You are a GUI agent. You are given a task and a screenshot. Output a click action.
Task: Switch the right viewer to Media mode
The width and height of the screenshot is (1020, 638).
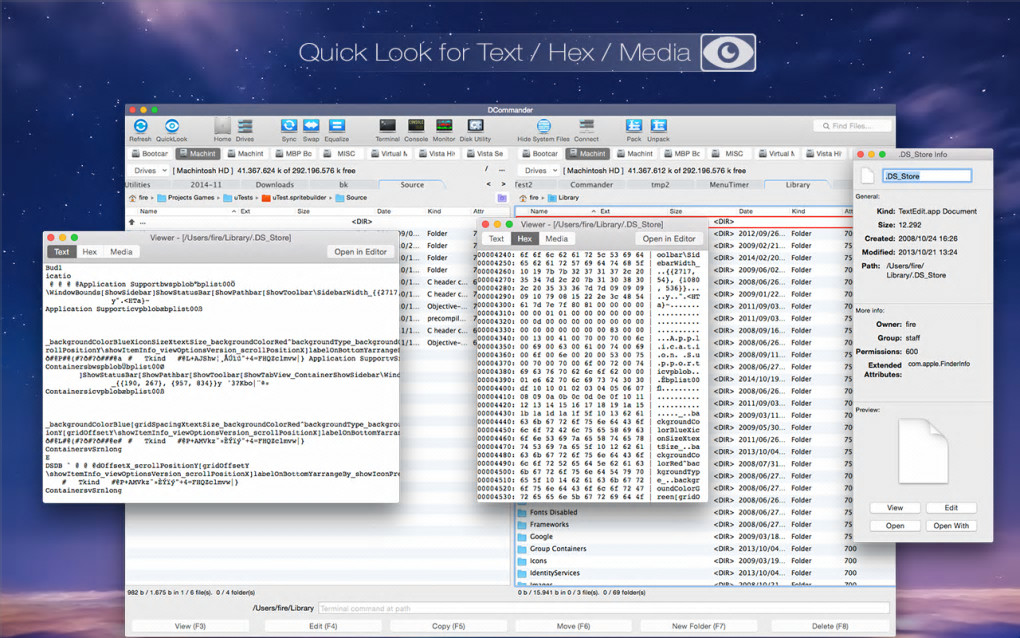(x=556, y=239)
